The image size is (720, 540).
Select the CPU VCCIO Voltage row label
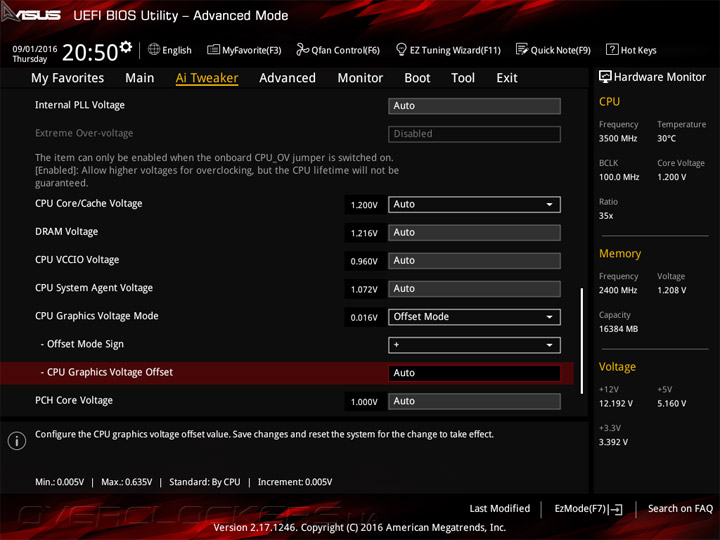point(77,260)
